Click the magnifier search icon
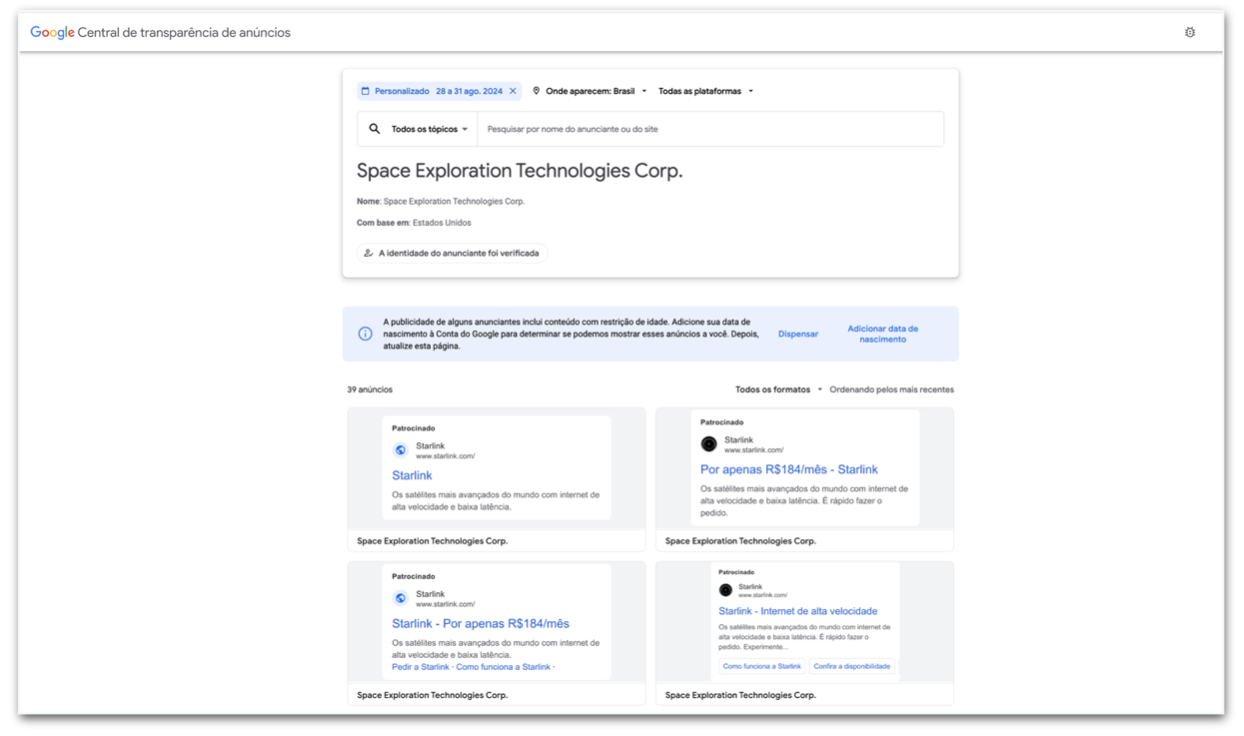 (375, 129)
